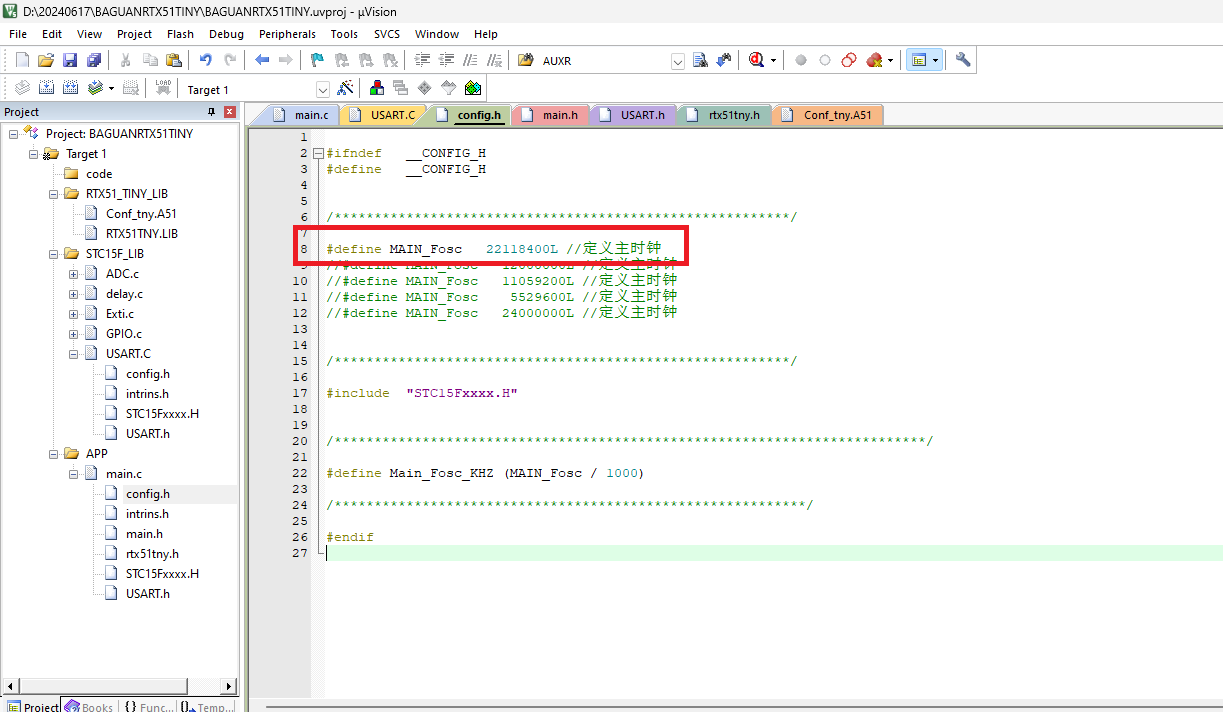Click the Paste clipboard icon
This screenshot has width=1223, height=712.
tap(174, 60)
